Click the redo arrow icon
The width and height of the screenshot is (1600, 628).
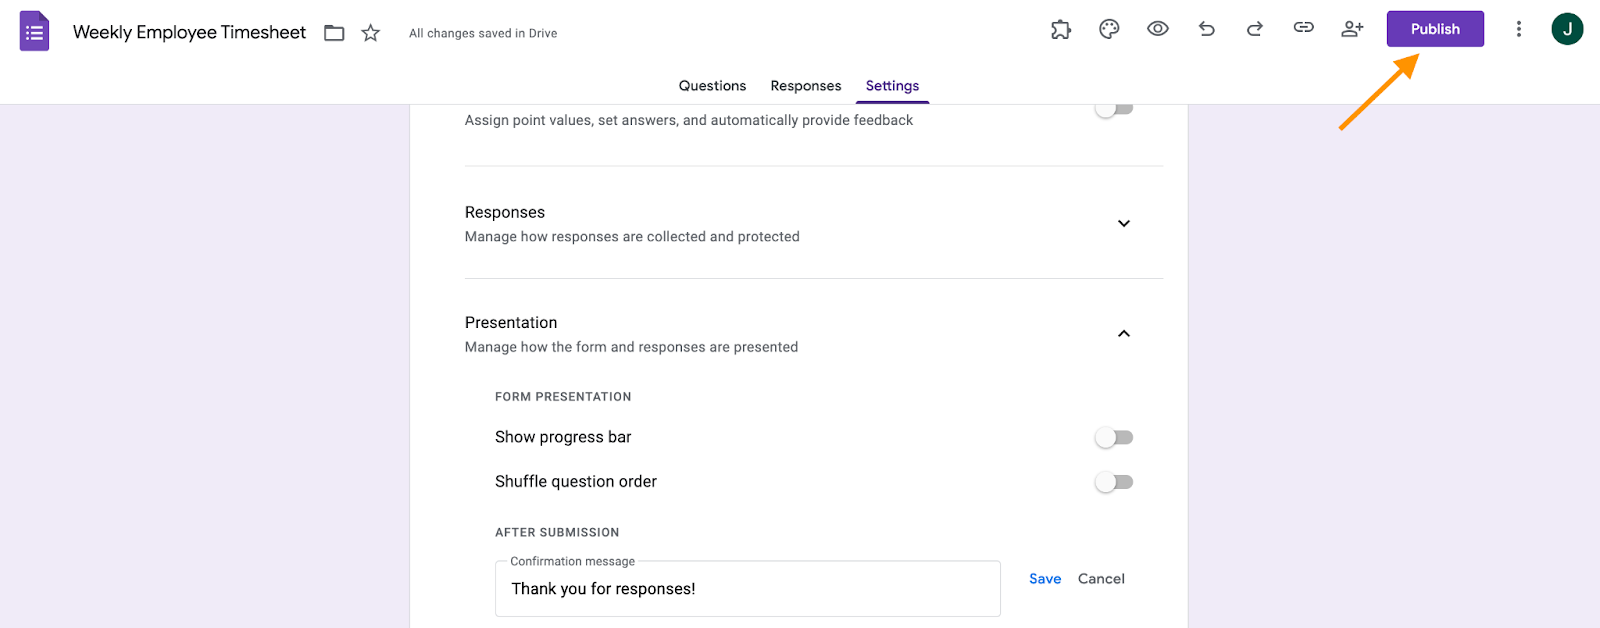coord(1255,29)
